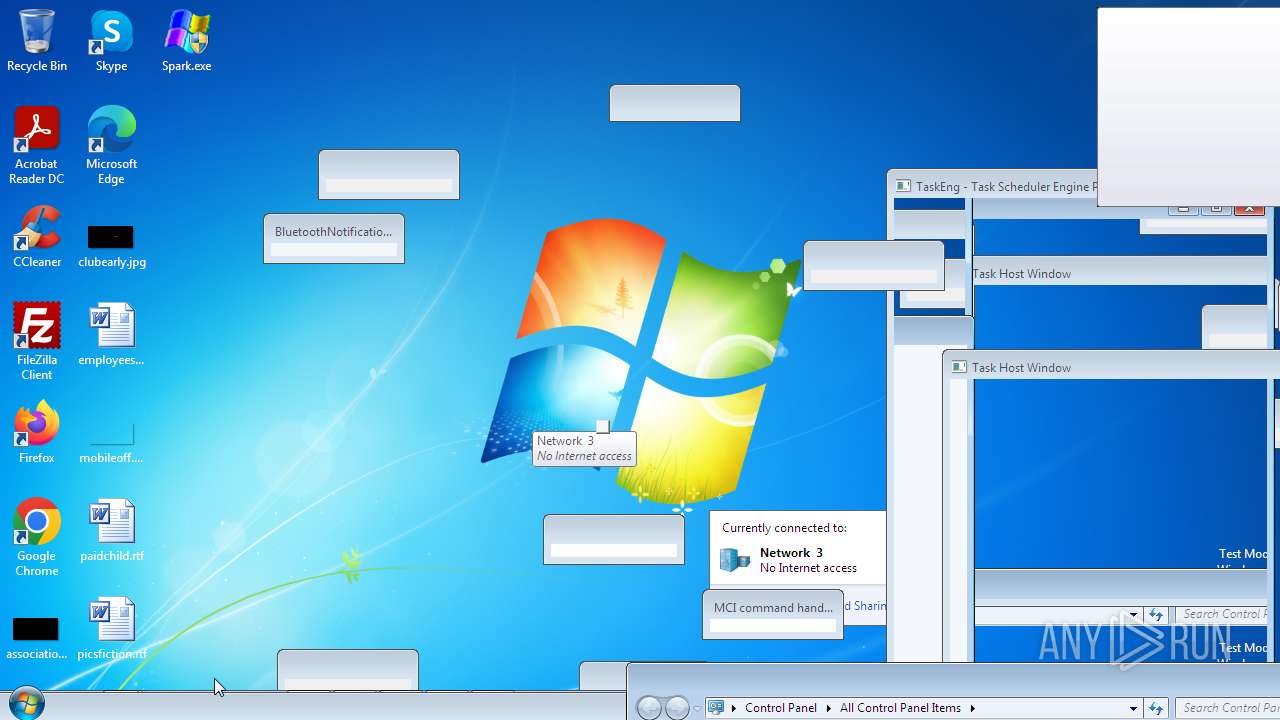Viewport: 1280px width, 720px height.
Task: Open the Google Chrome shortcut
Action: 37,537
